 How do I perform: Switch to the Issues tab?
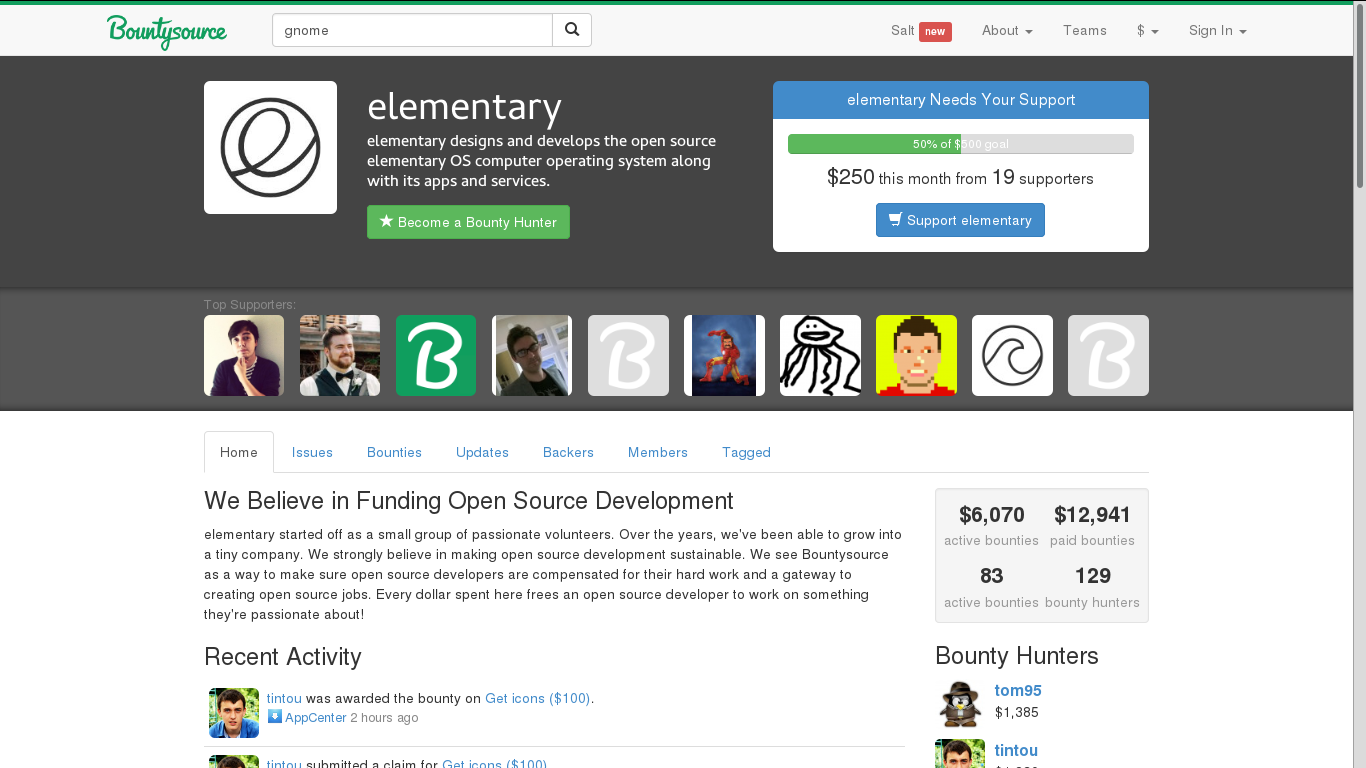pos(312,452)
